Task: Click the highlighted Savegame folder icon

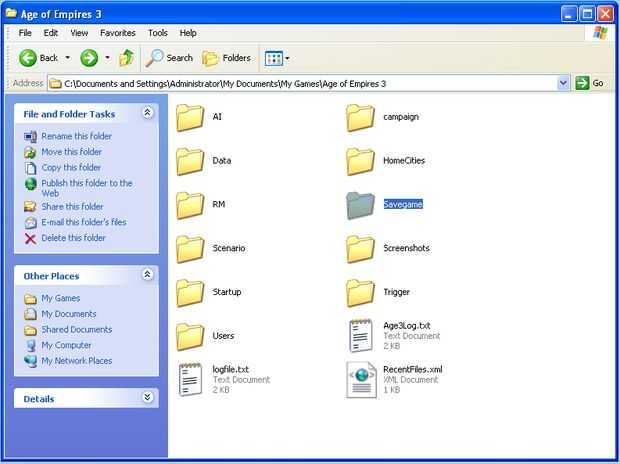Action: [360, 205]
